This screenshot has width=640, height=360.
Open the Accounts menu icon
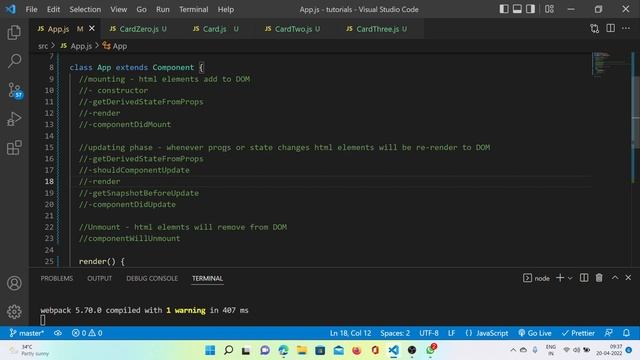point(14,283)
